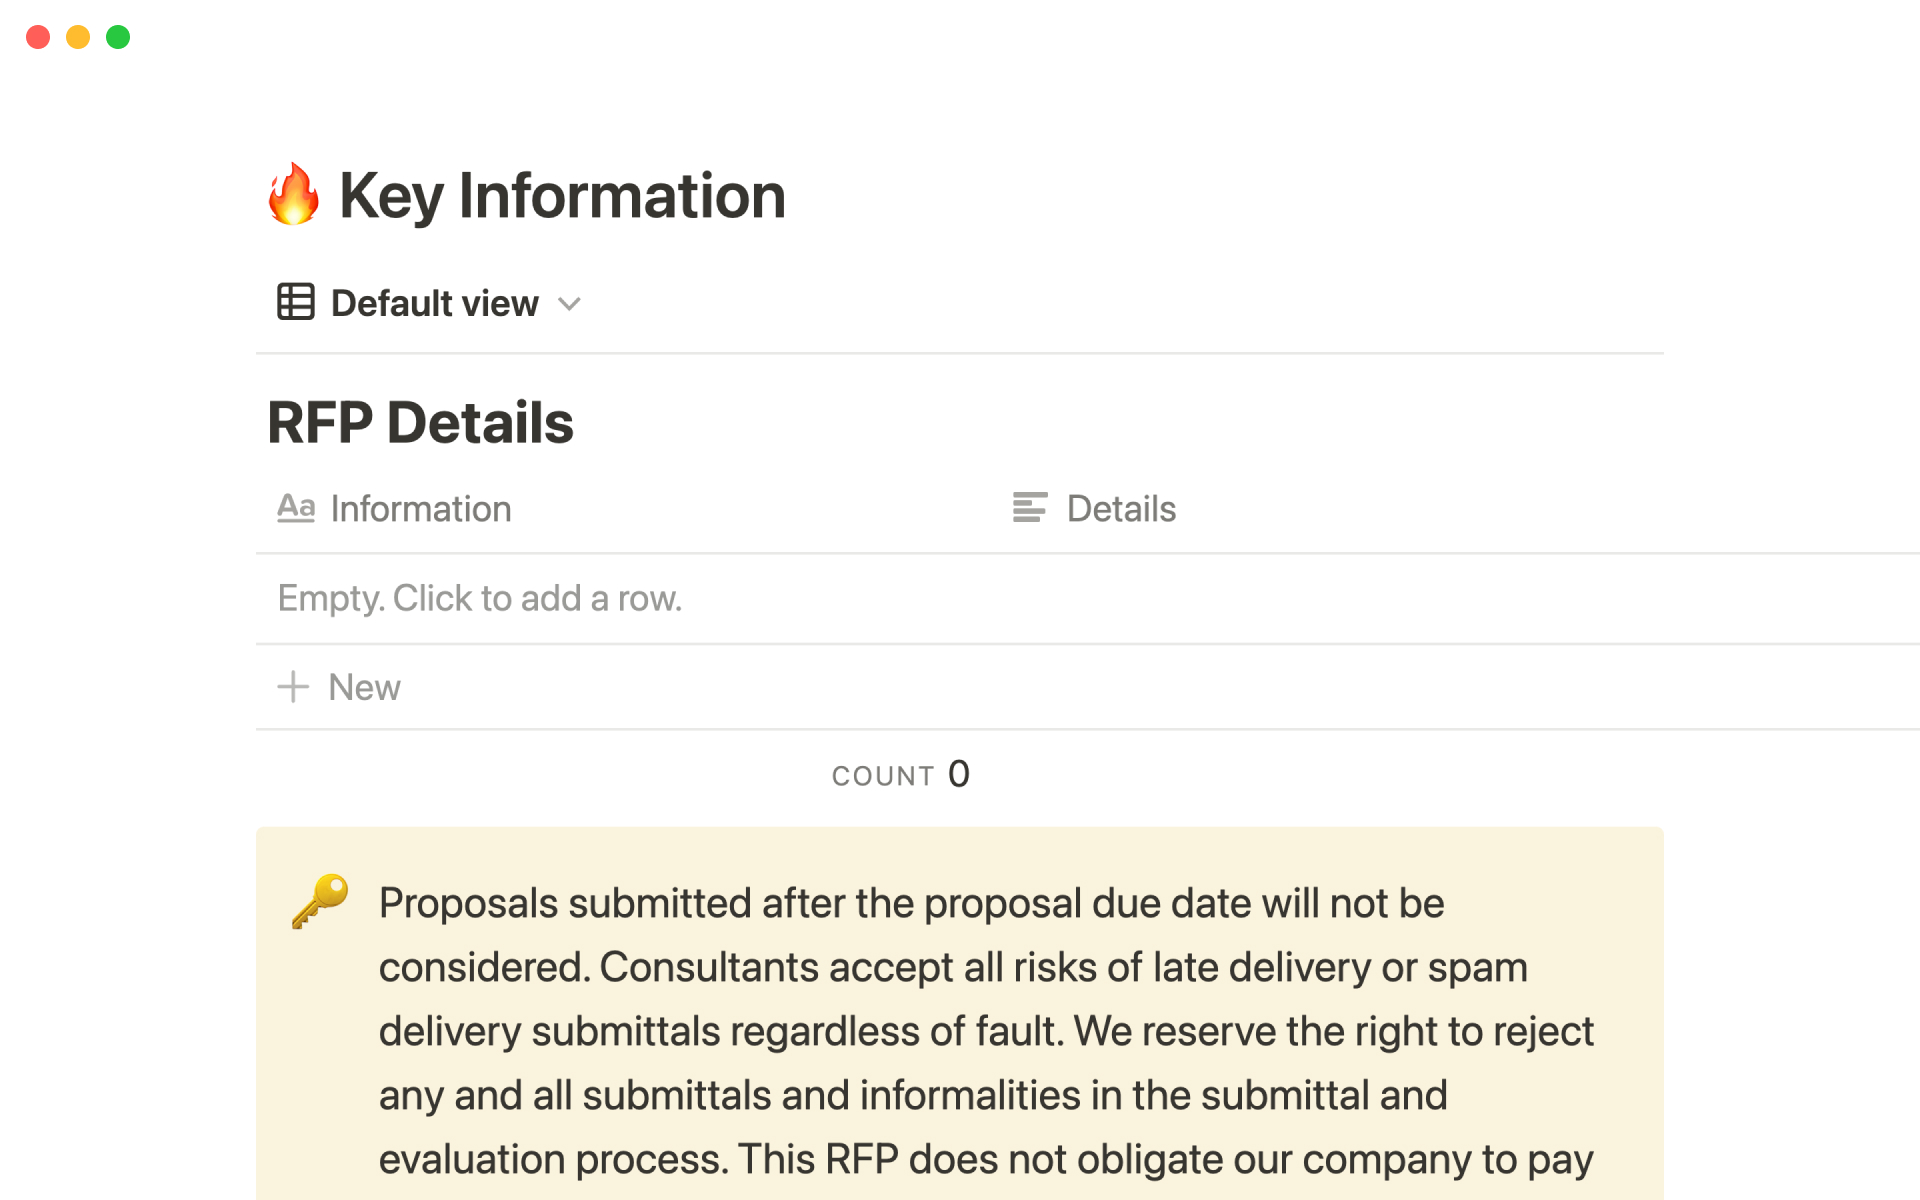The image size is (1920, 1200).
Task: Open the Information column header menu
Action: point(421,509)
